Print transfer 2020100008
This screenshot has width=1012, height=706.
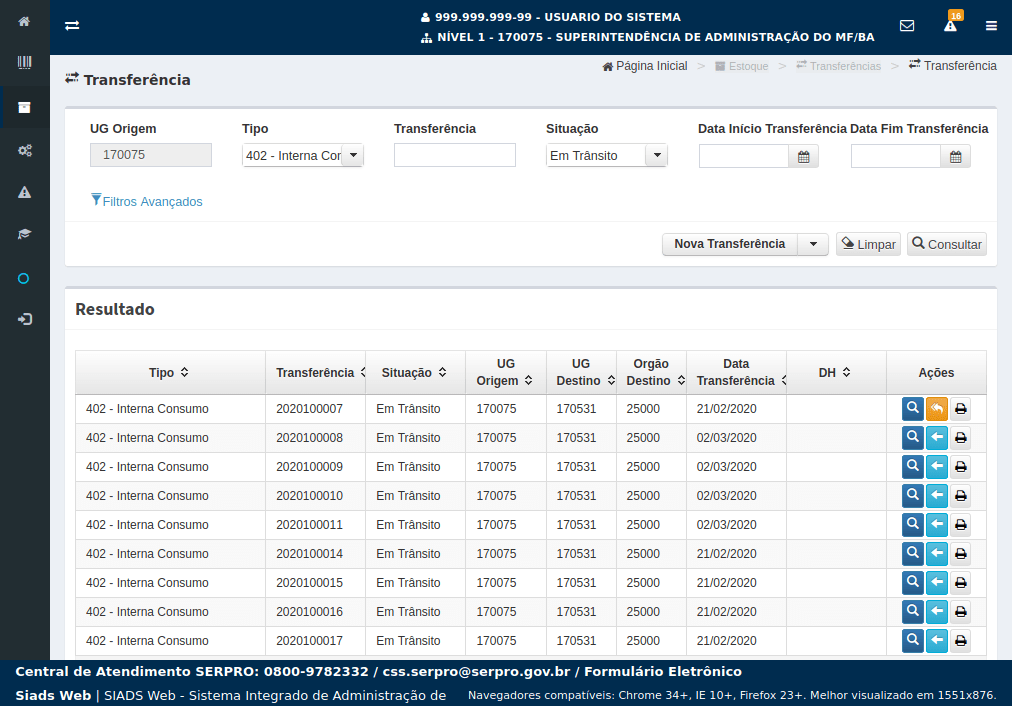coord(960,438)
